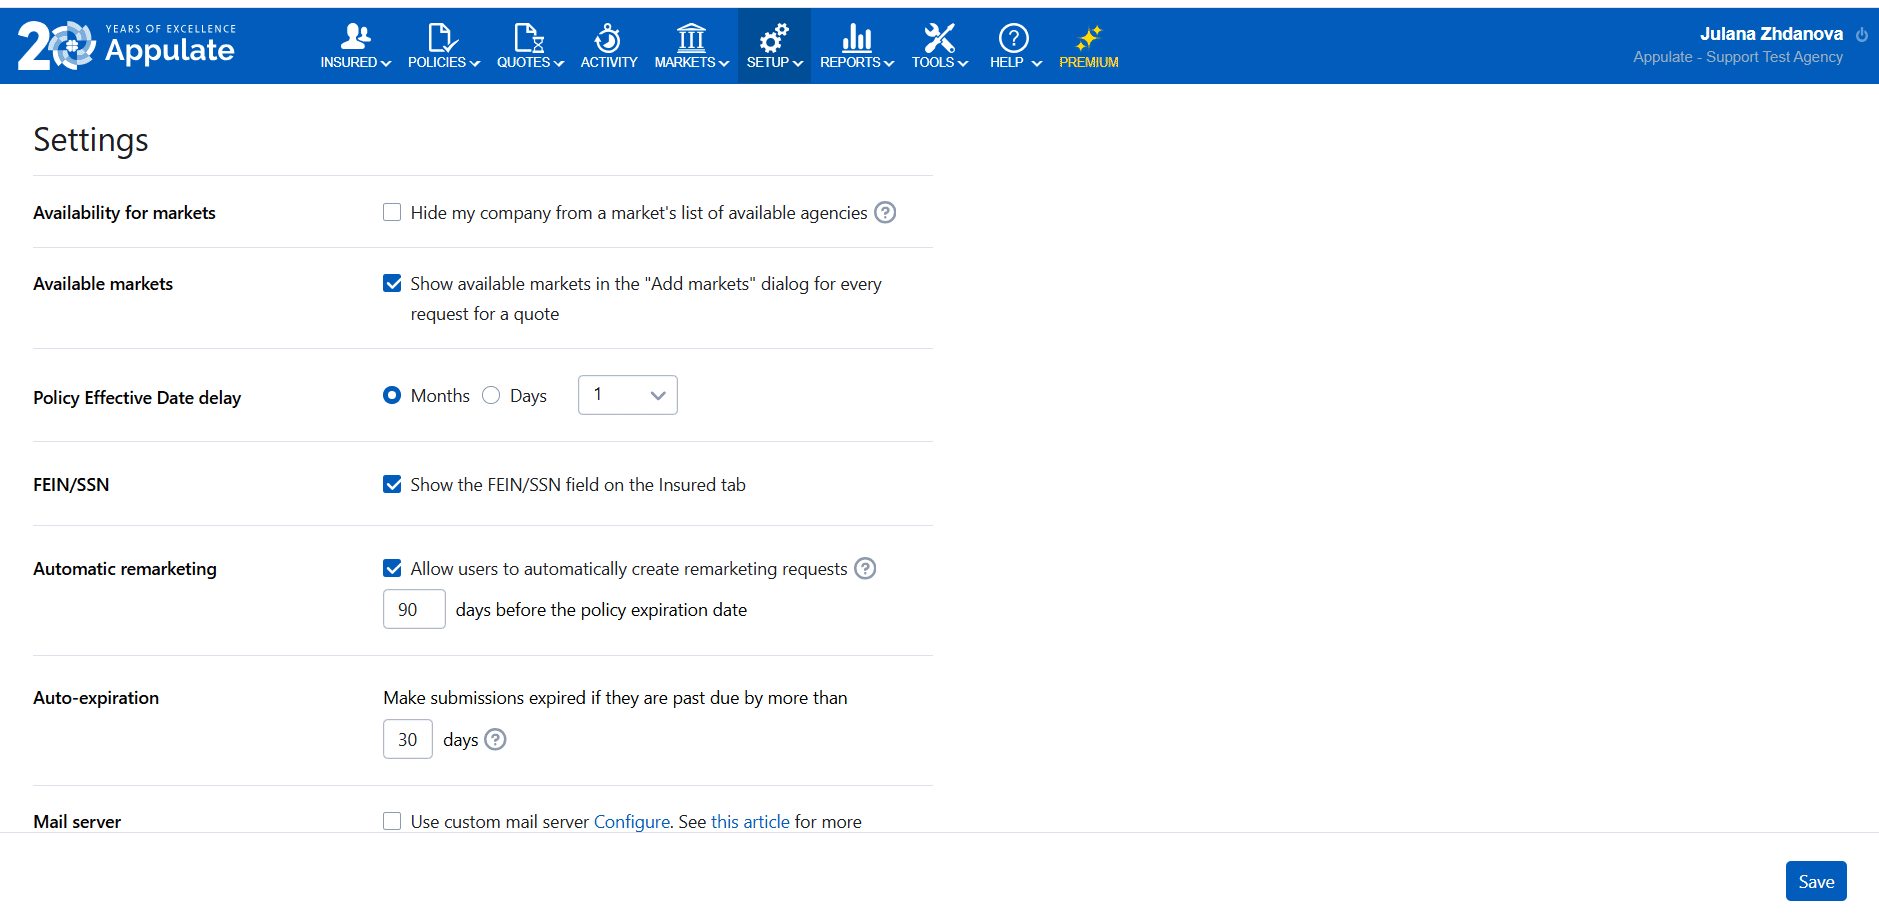Open the Activity stopwatch icon
This screenshot has height=918, width=1879.
point(608,38)
